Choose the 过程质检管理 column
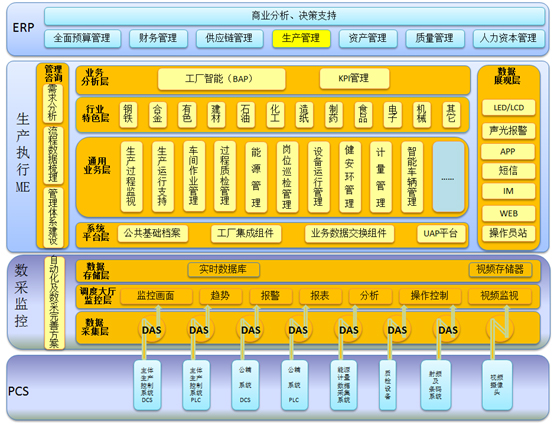The image size is (554, 425). click(225, 177)
